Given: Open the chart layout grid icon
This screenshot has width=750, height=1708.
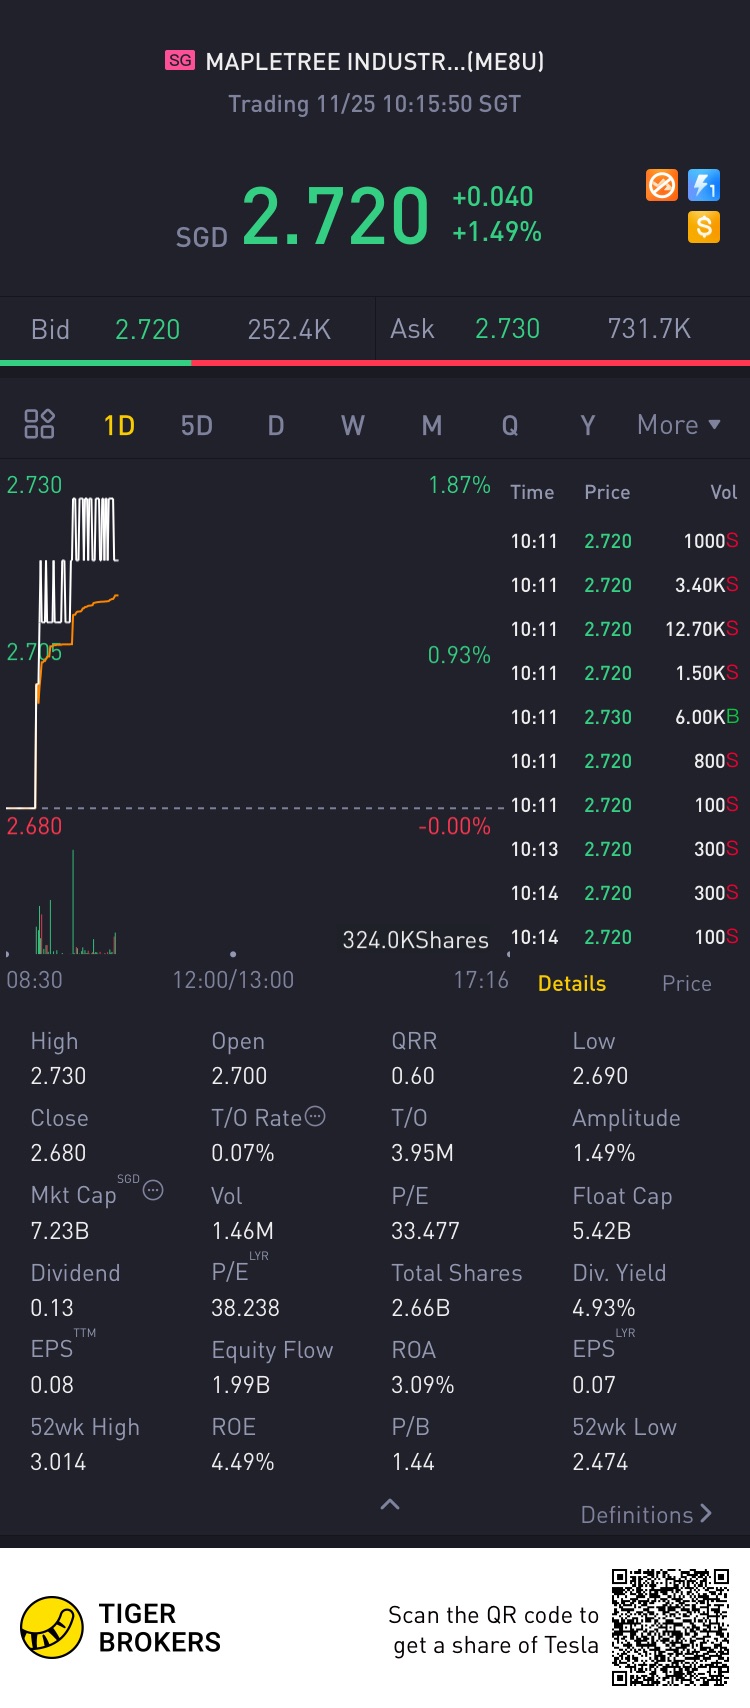Looking at the screenshot, I should (x=39, y=424).
